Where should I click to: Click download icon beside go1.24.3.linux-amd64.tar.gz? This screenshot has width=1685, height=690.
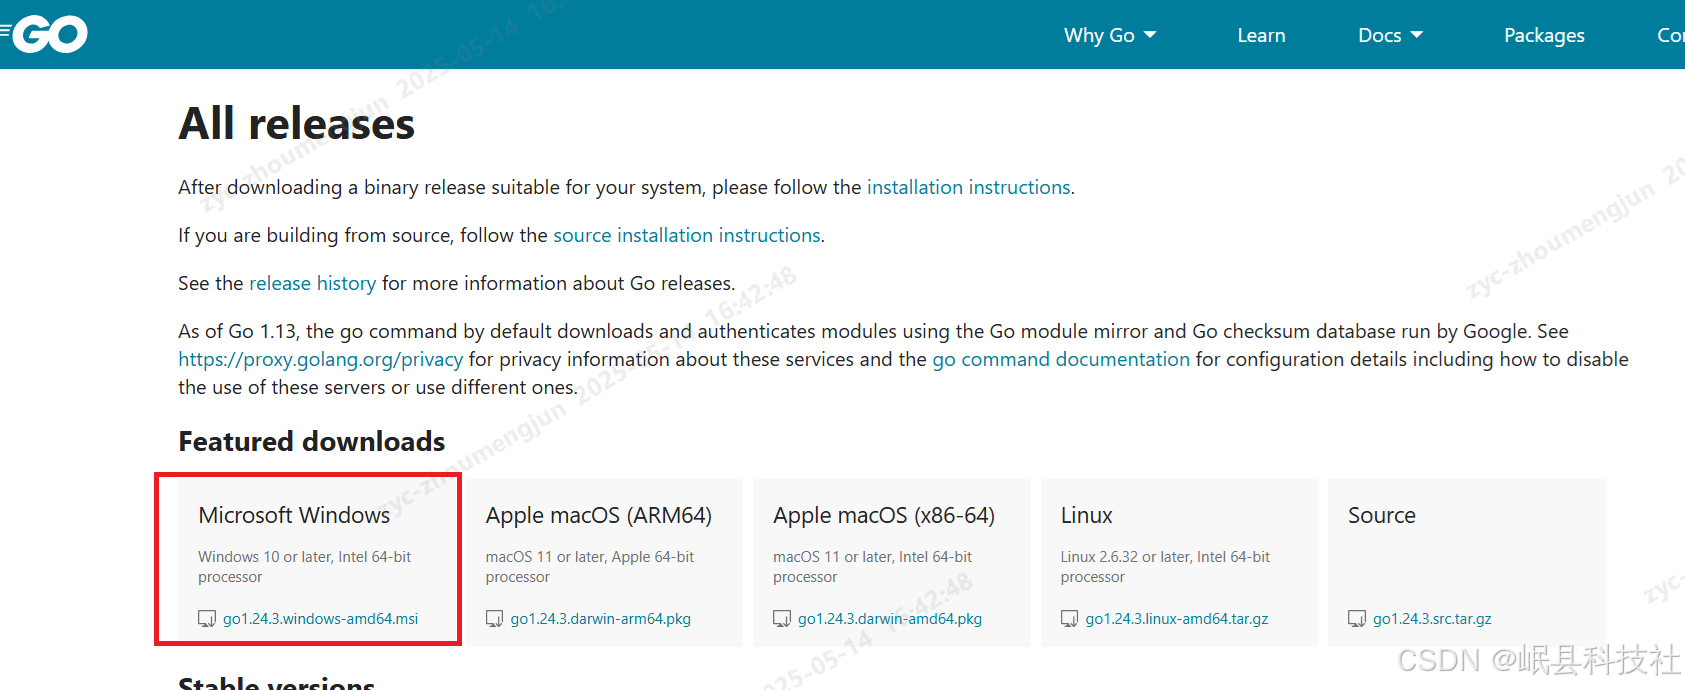pyautogui.click(x=1069, y=619)
